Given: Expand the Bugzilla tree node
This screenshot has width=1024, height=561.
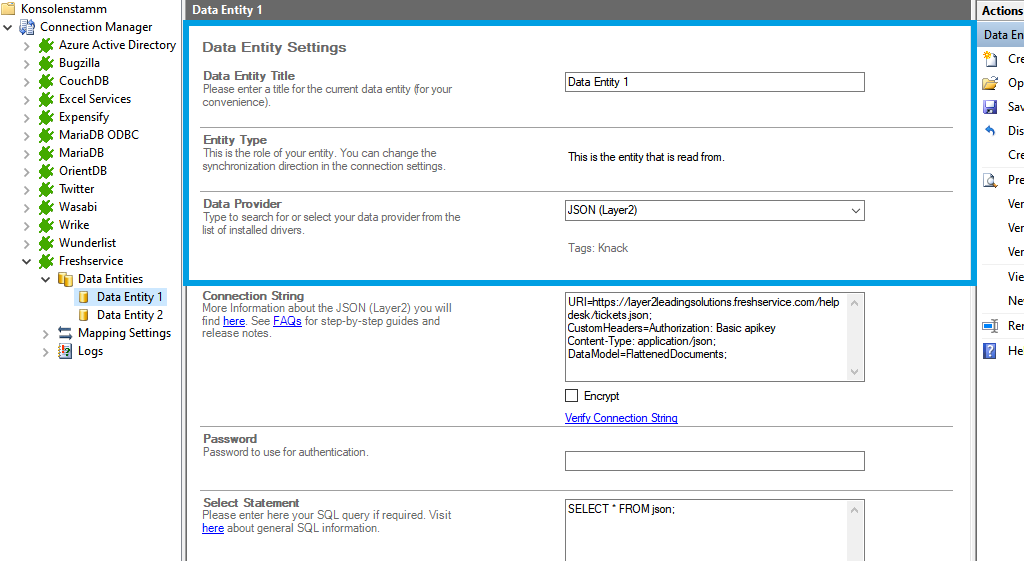Looking at the screenshot, I should coord(26,64).
